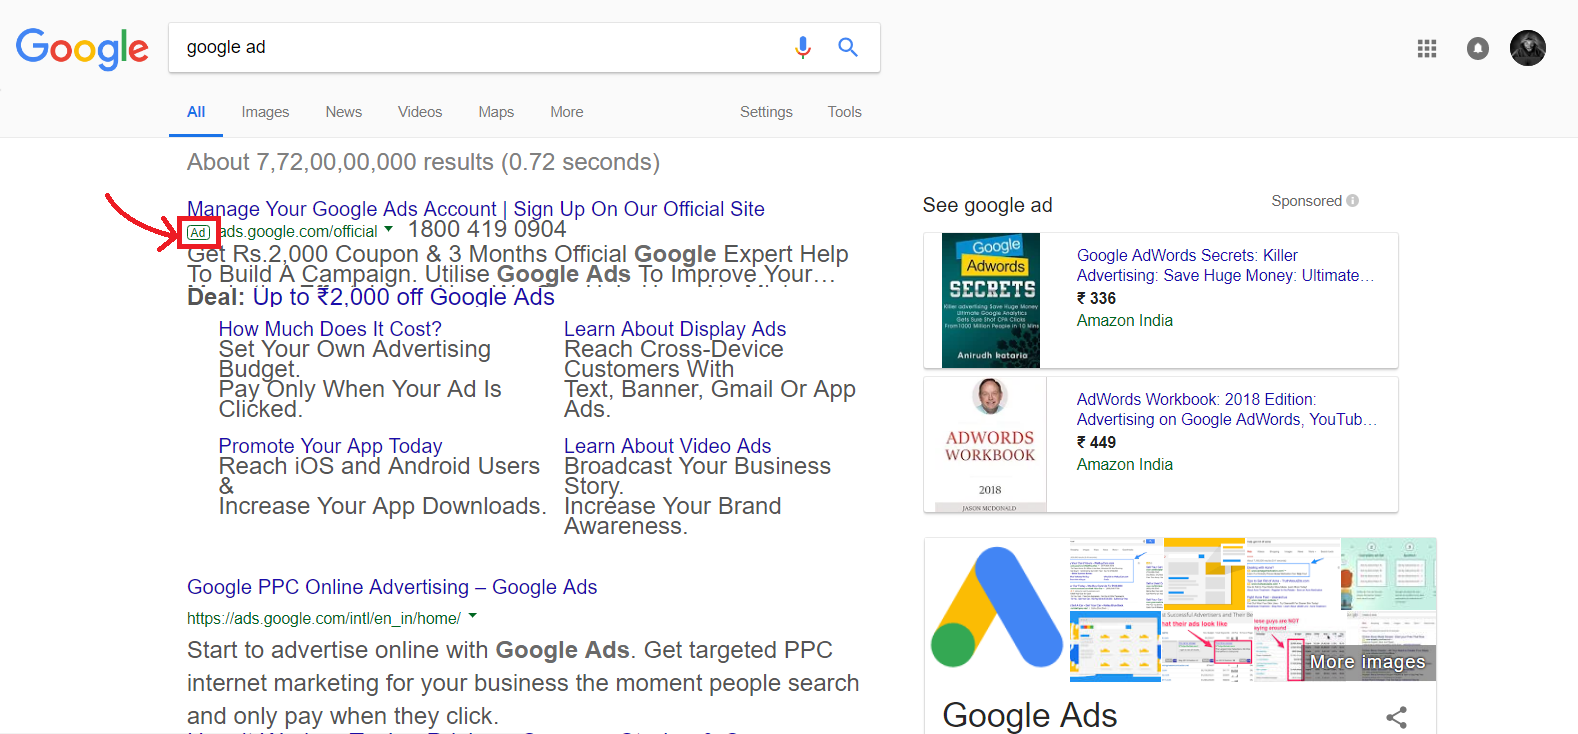Switch to the News tab
The height and width of the screenshot is (734, 1578).
(x=343, y=112)
